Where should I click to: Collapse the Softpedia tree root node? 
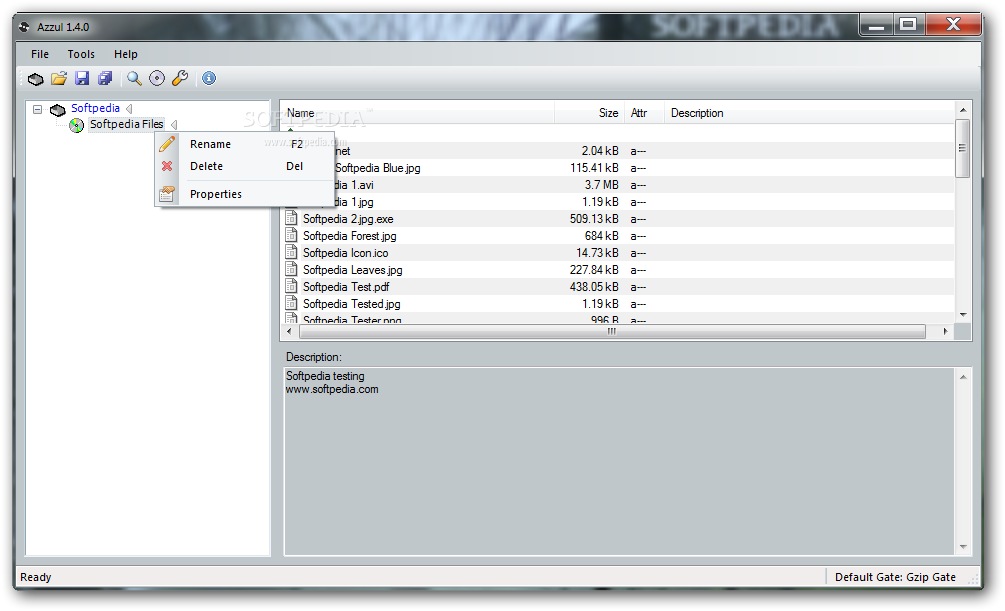(38, 109)
